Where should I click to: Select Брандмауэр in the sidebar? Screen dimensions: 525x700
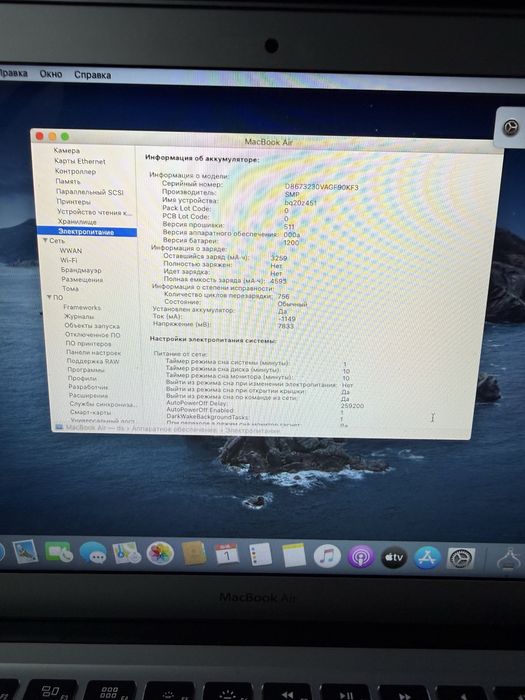(81, 270)
